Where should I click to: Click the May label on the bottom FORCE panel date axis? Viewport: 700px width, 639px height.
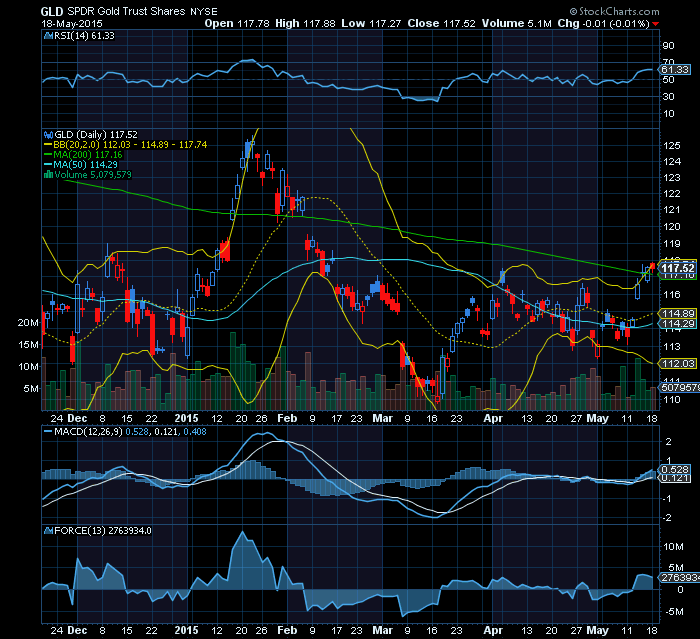(597, 631)
